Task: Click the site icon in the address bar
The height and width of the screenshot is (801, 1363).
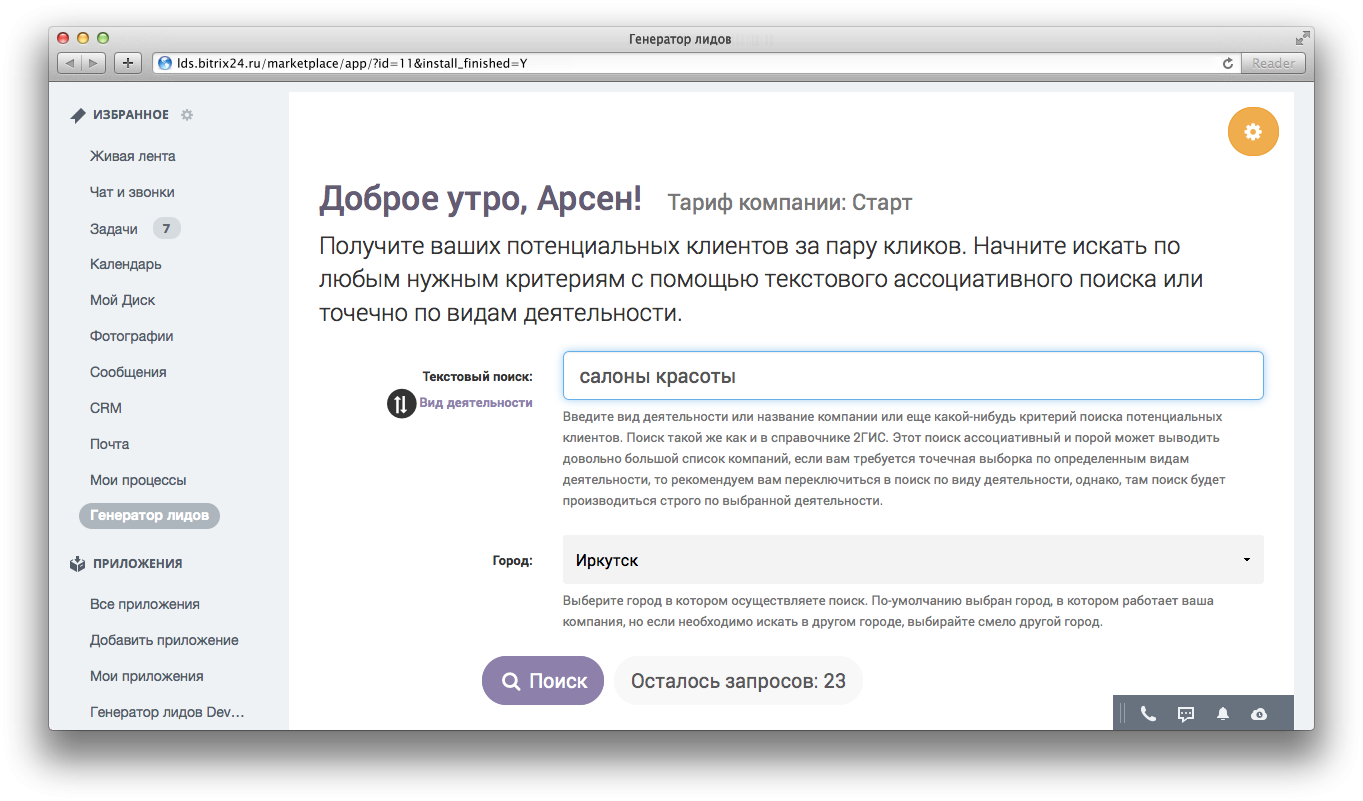Action: [x=163, y=62]
